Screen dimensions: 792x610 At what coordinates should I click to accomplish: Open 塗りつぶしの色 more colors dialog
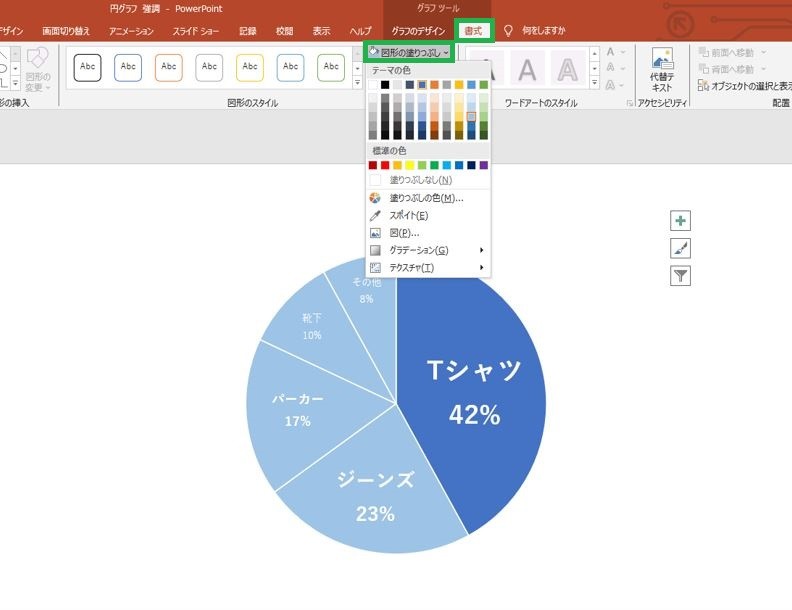pyautogui.click(x=428, y=198)
